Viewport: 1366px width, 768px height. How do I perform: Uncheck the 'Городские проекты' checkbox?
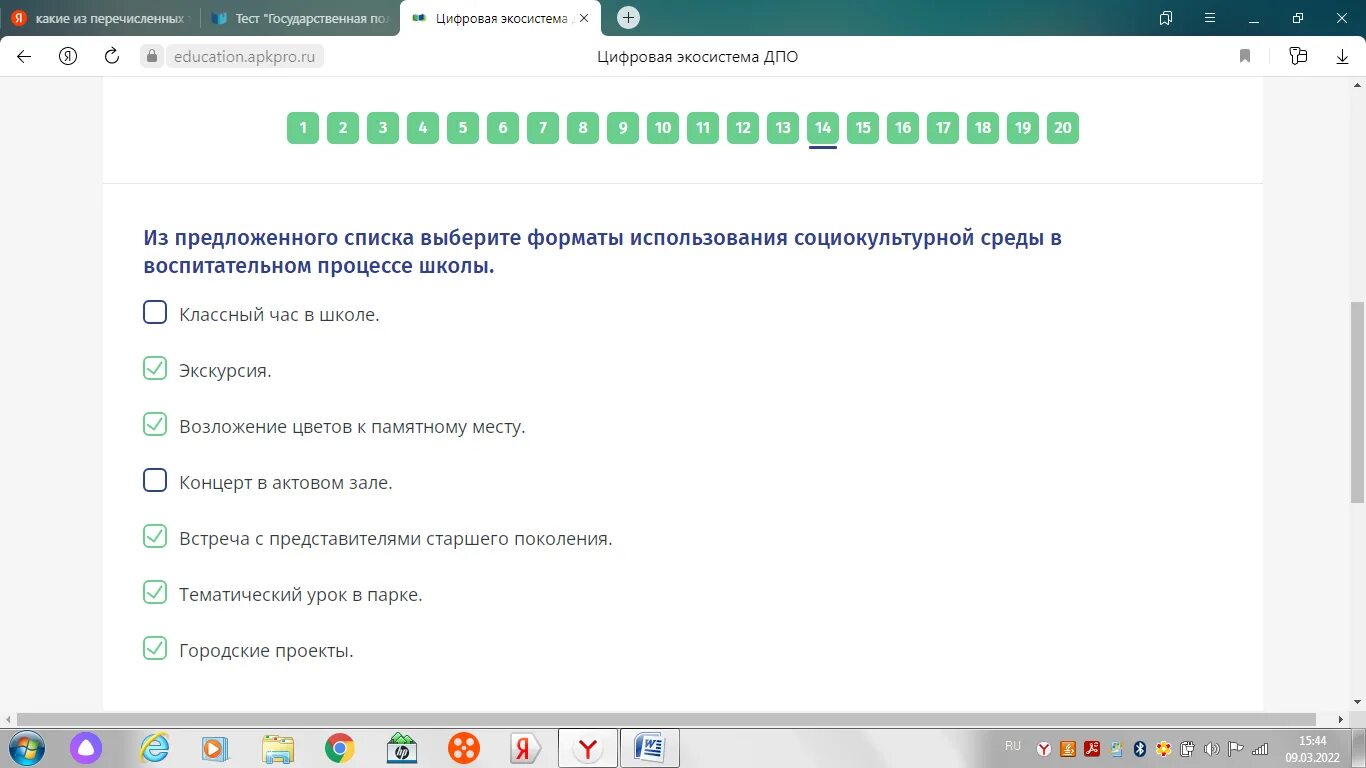click(x=155, y=649)
